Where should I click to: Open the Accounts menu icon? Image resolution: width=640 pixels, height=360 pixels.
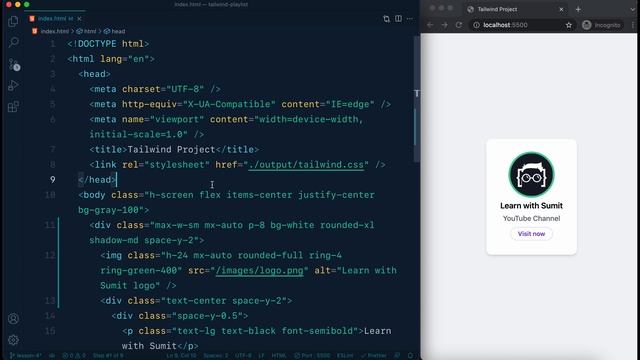[13, 318]
